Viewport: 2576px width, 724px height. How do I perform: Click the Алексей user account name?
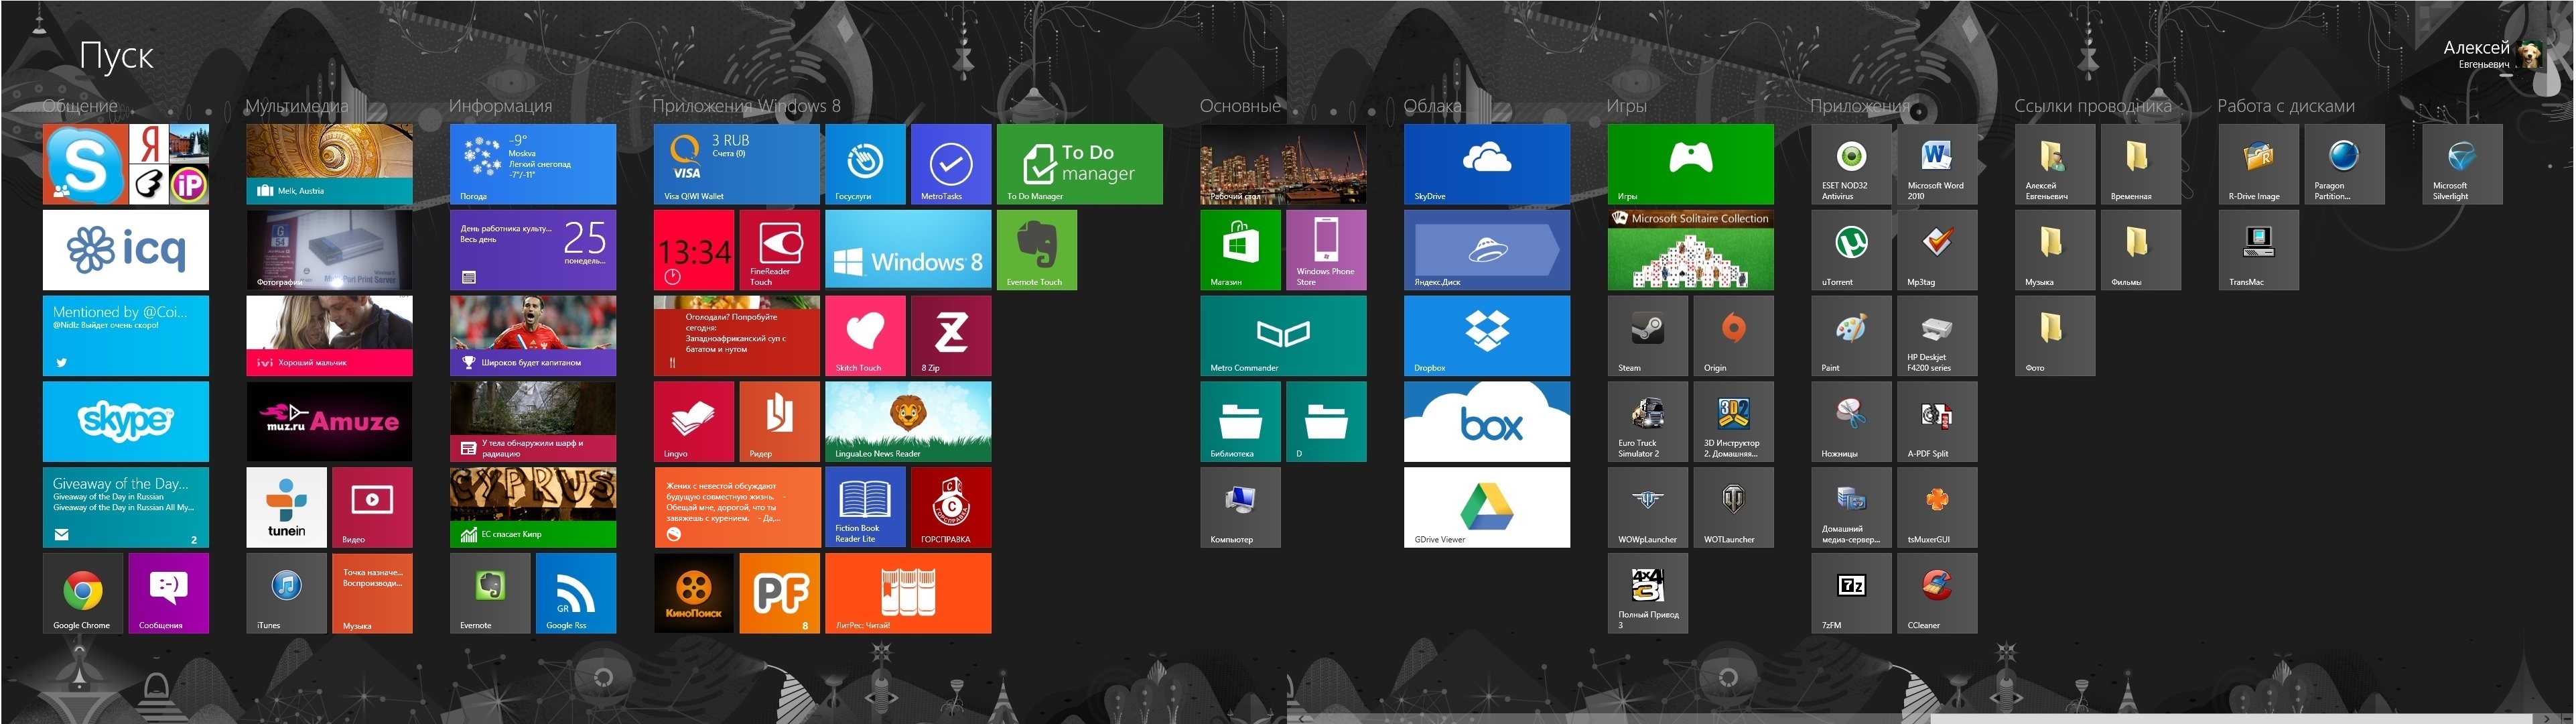[x=2476, y=47]
